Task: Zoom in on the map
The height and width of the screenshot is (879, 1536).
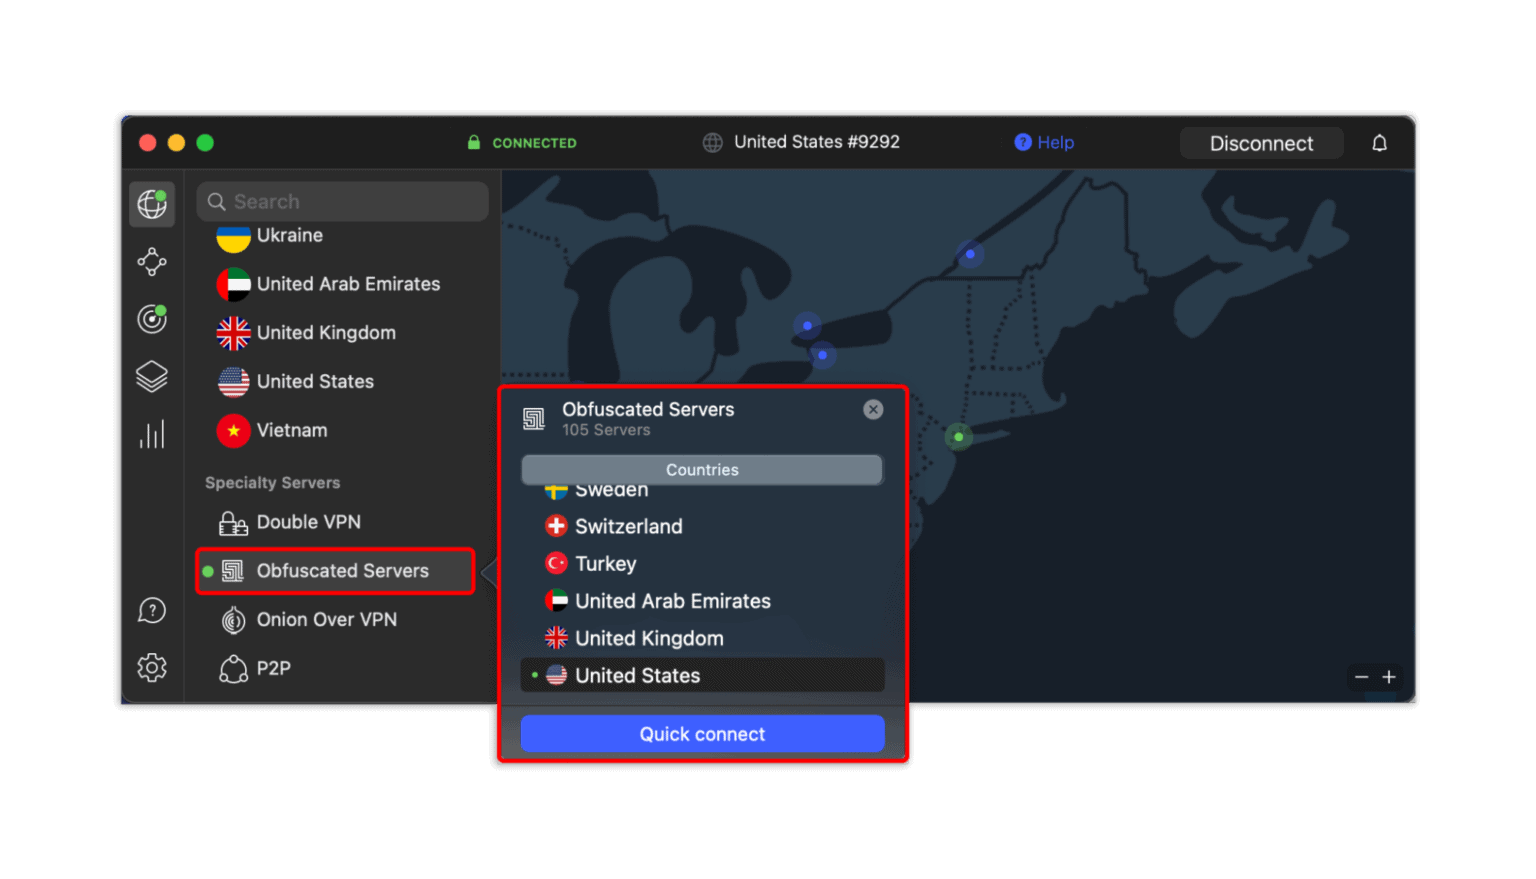Action: click(1389, 677)
